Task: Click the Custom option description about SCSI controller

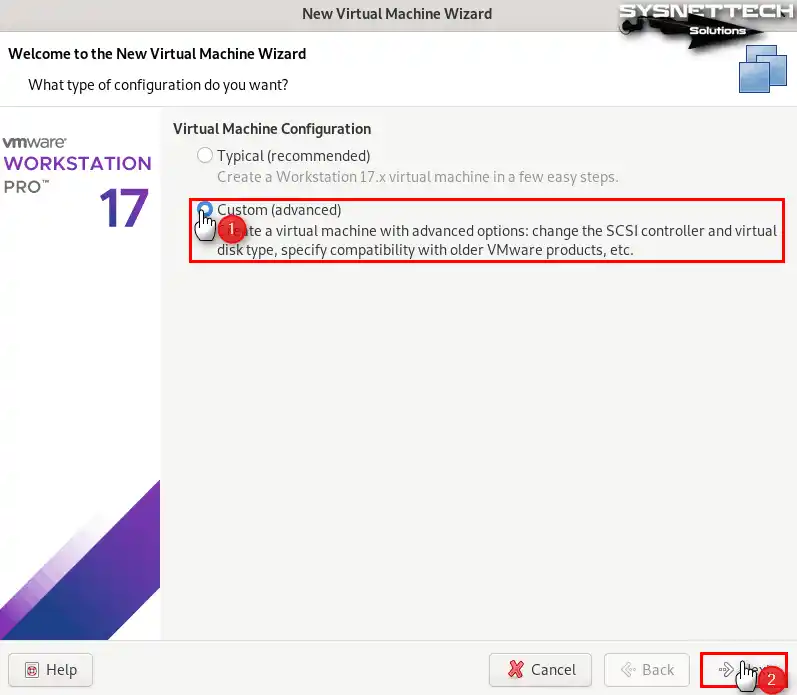Action: click(497, 240)
